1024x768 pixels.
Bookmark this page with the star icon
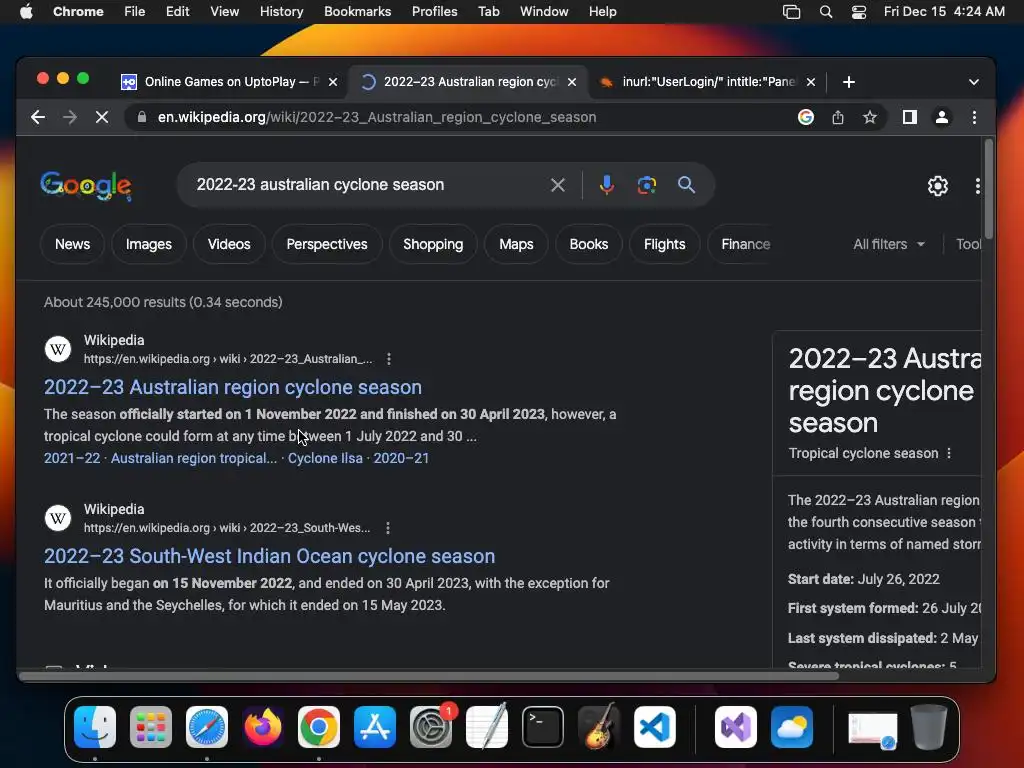[x=870, y=118]
